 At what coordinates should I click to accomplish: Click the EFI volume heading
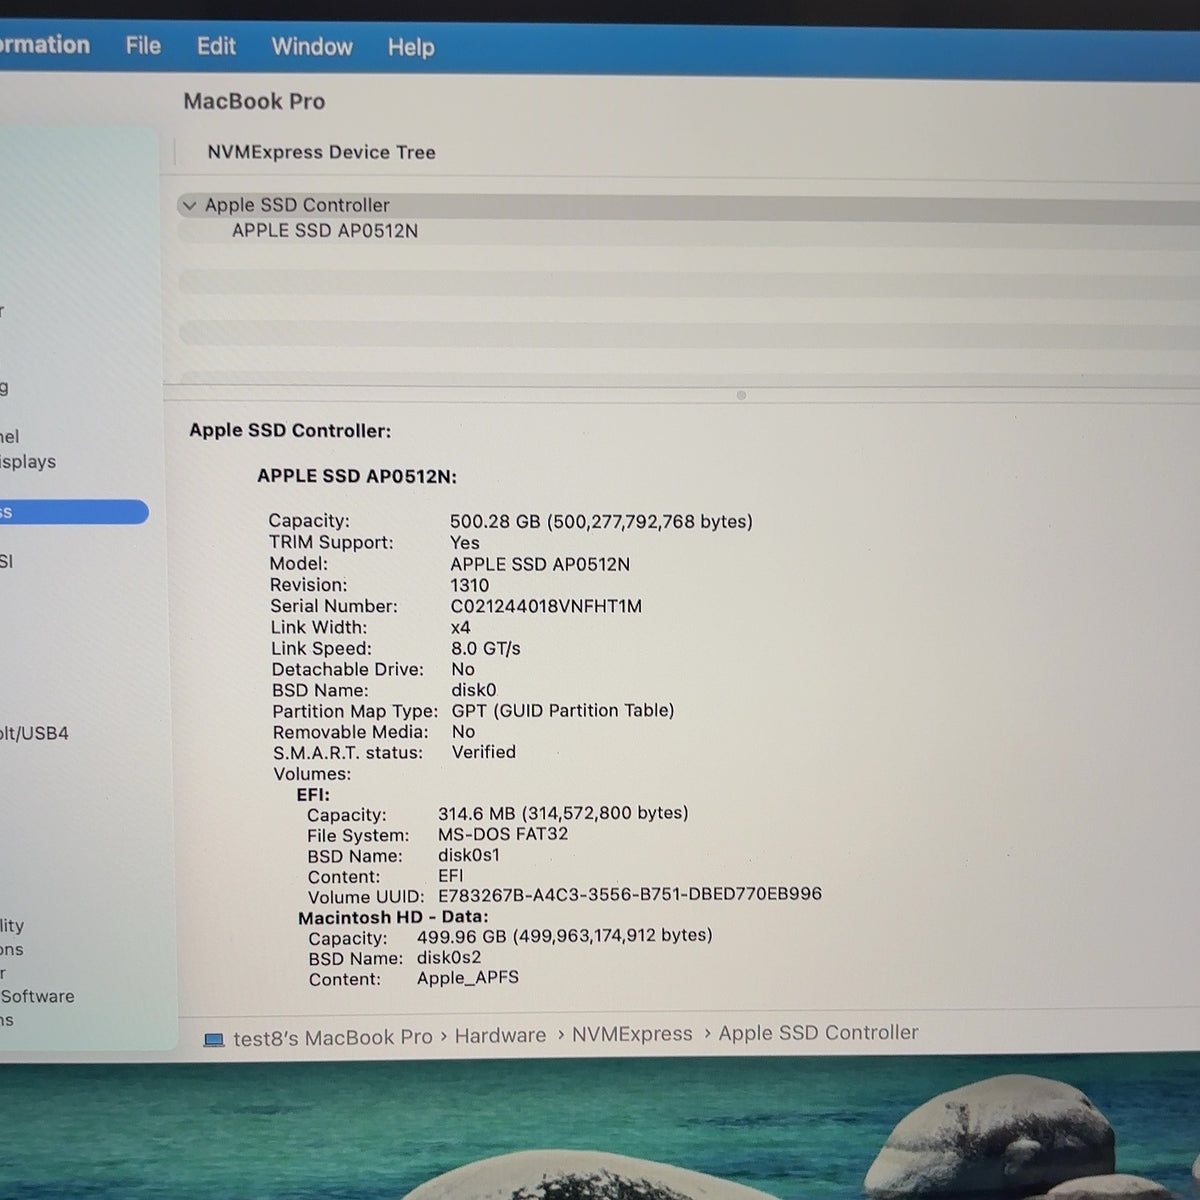click(x=313, y=795)
